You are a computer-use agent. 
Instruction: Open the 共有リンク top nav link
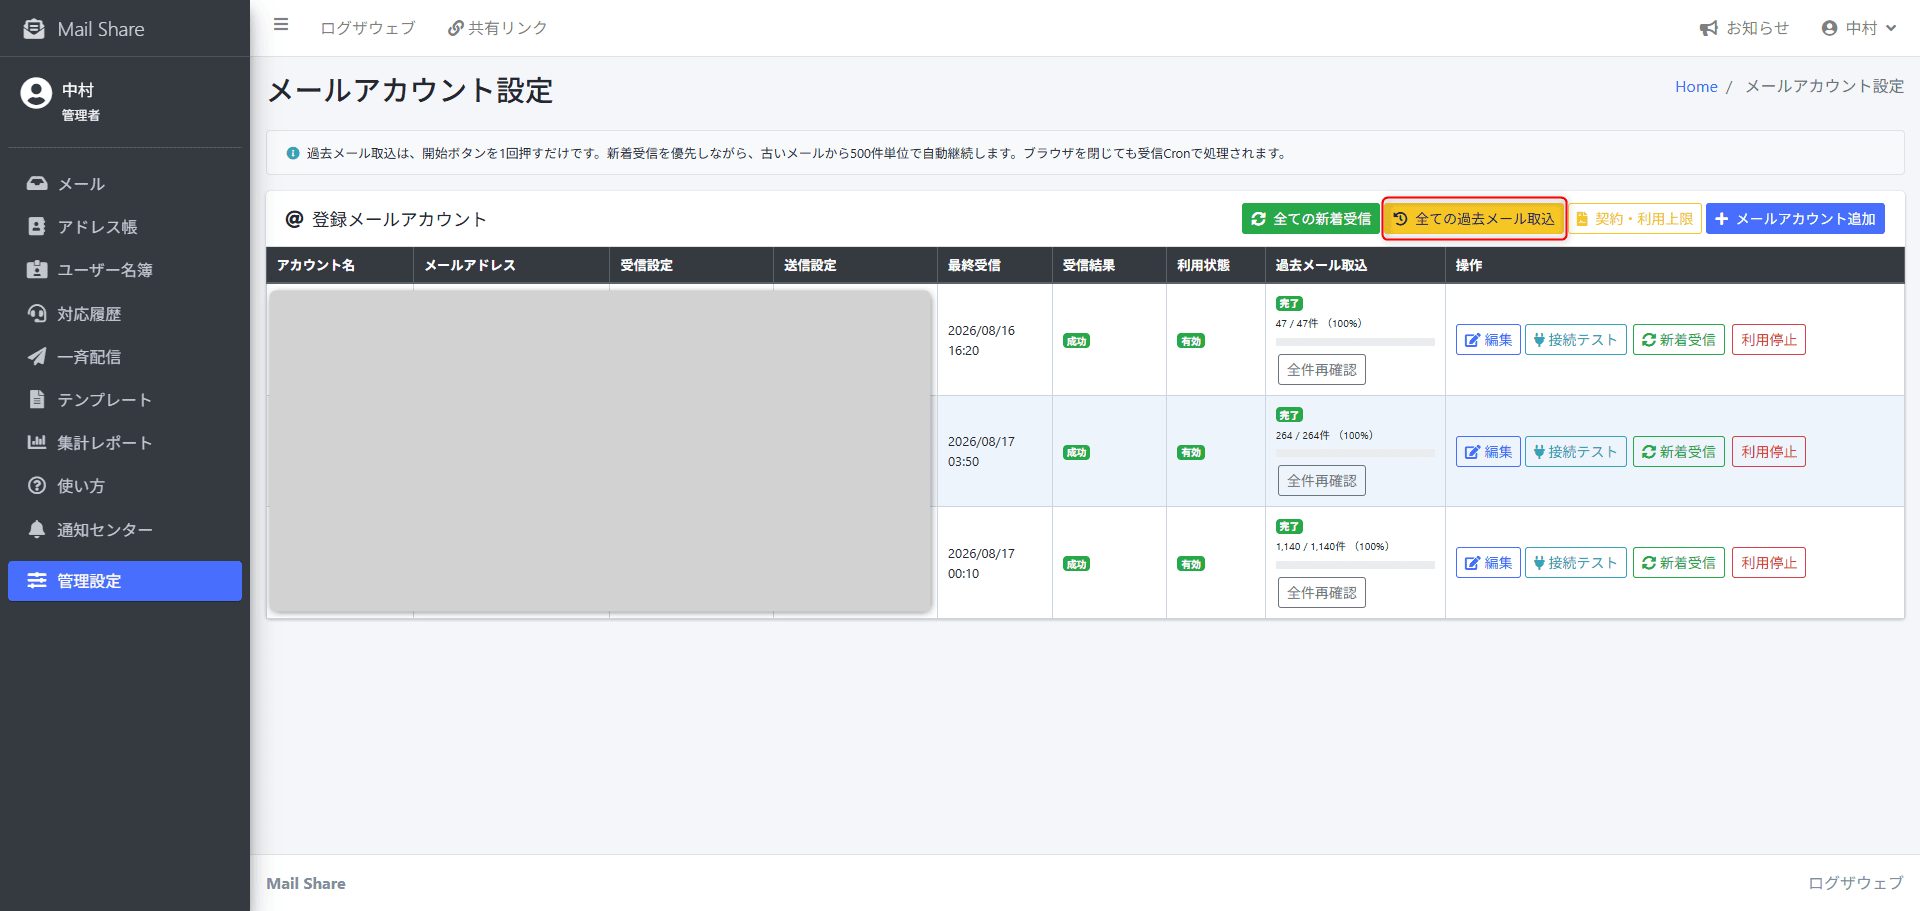click(497, 28)
